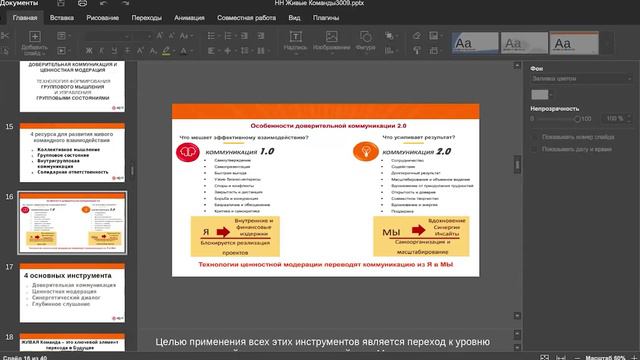Apply subscript formatting
Viewport: 640px width, 360px height.
click(x=153, y=51)
